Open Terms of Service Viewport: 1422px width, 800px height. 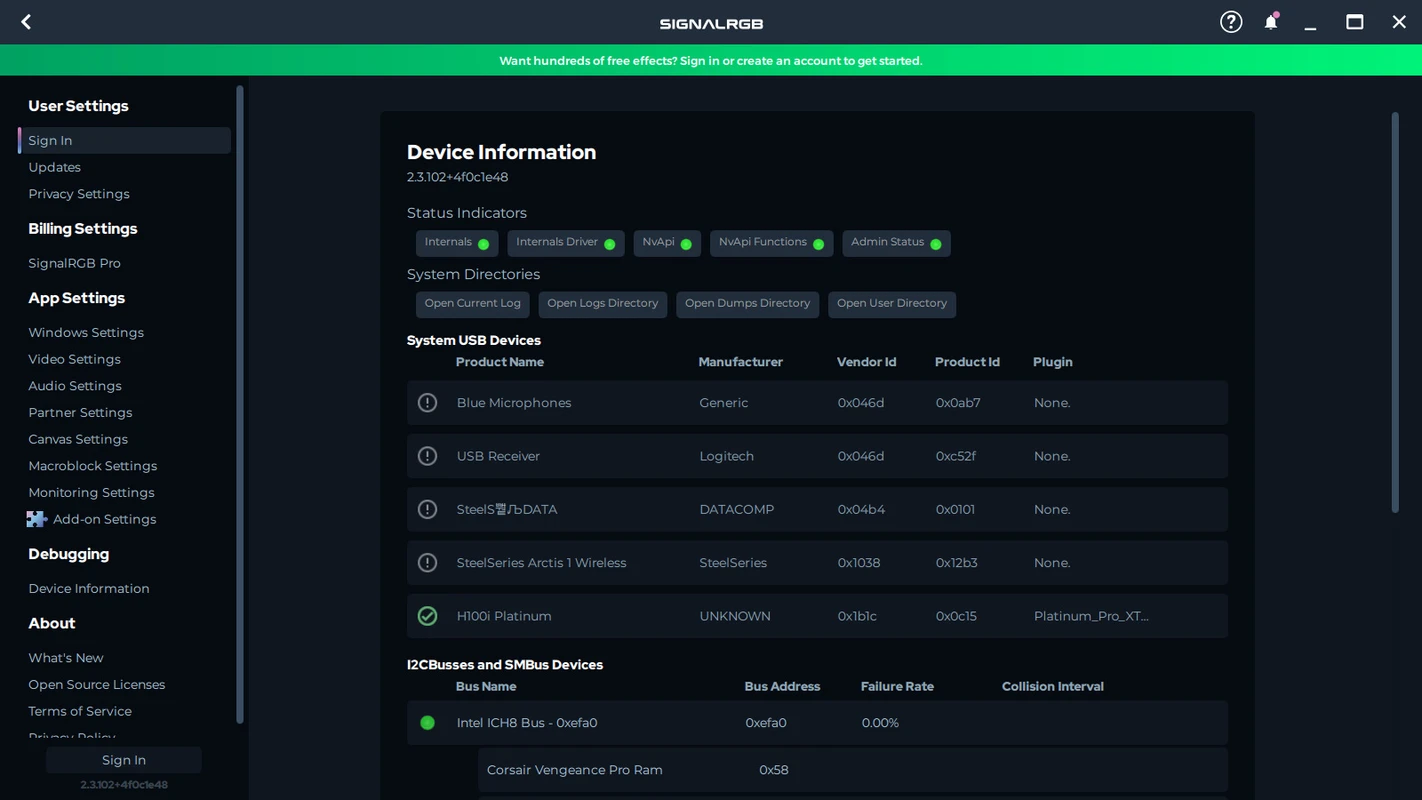point(80,711)
